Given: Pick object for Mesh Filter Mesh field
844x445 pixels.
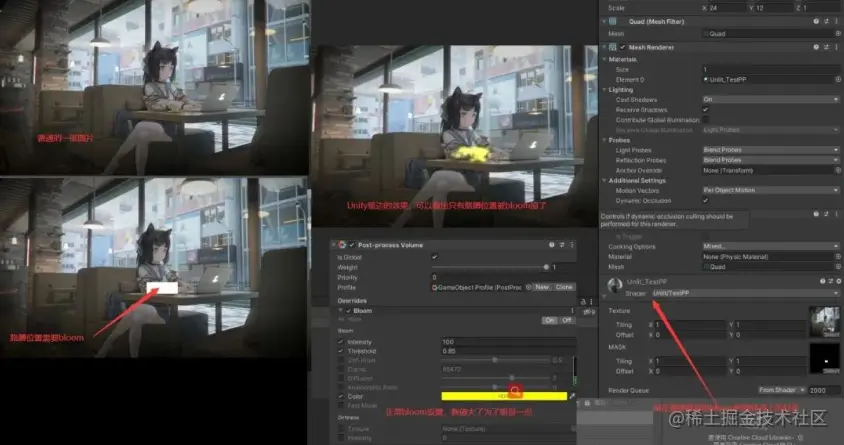Looking at the screenshot, I should click(x=838, y=33).
